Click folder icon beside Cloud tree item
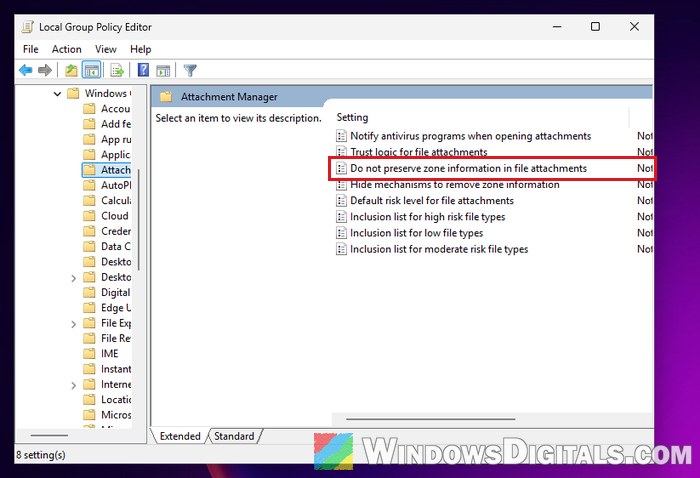 [89, 216]
